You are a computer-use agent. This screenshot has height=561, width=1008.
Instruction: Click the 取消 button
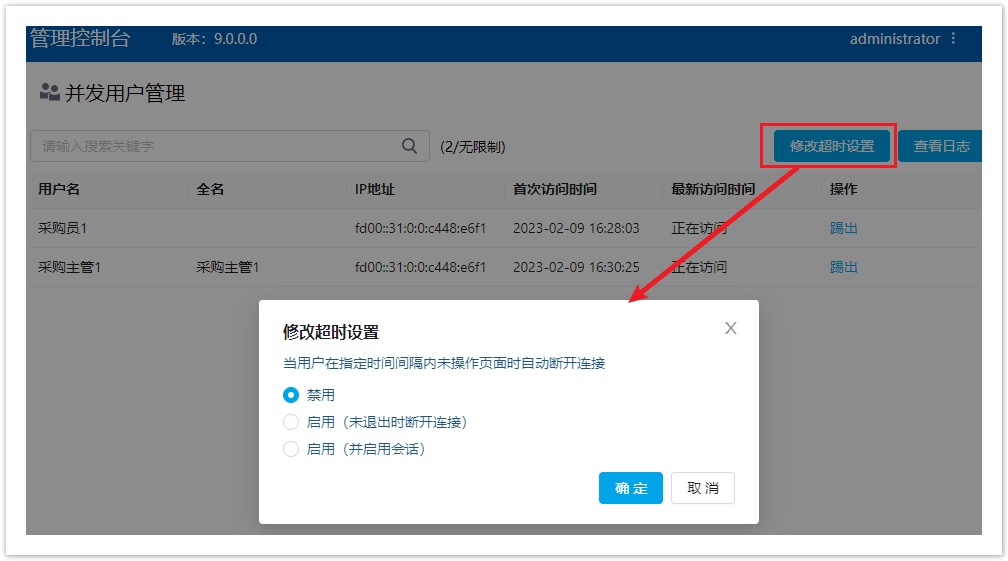[x=703, y=488]
